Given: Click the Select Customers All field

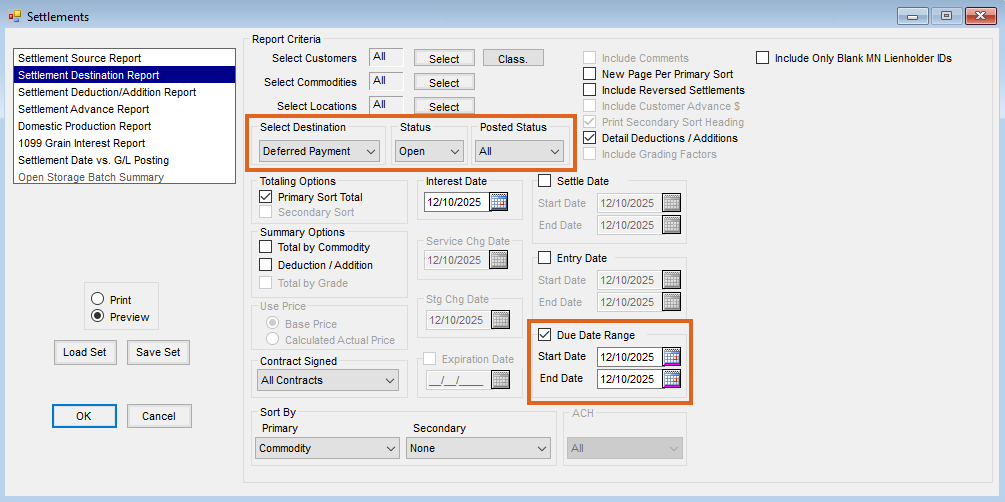Looking at the screenshot, I should tap(386, 58).
